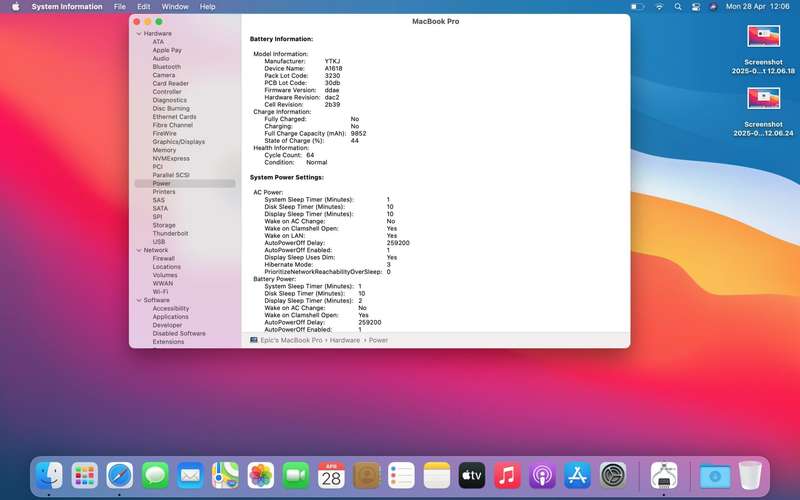Open Launchpad in the Dock
This screenshot has height=500, width=800.
tap(84, 476)
